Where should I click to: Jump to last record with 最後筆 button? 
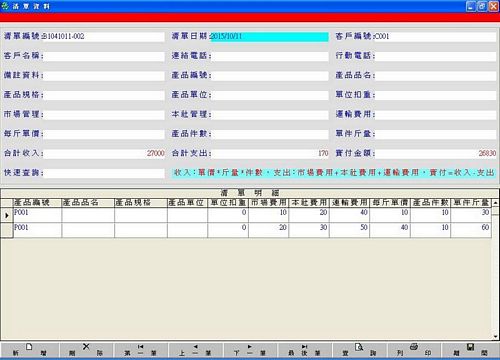click(304, 350)
